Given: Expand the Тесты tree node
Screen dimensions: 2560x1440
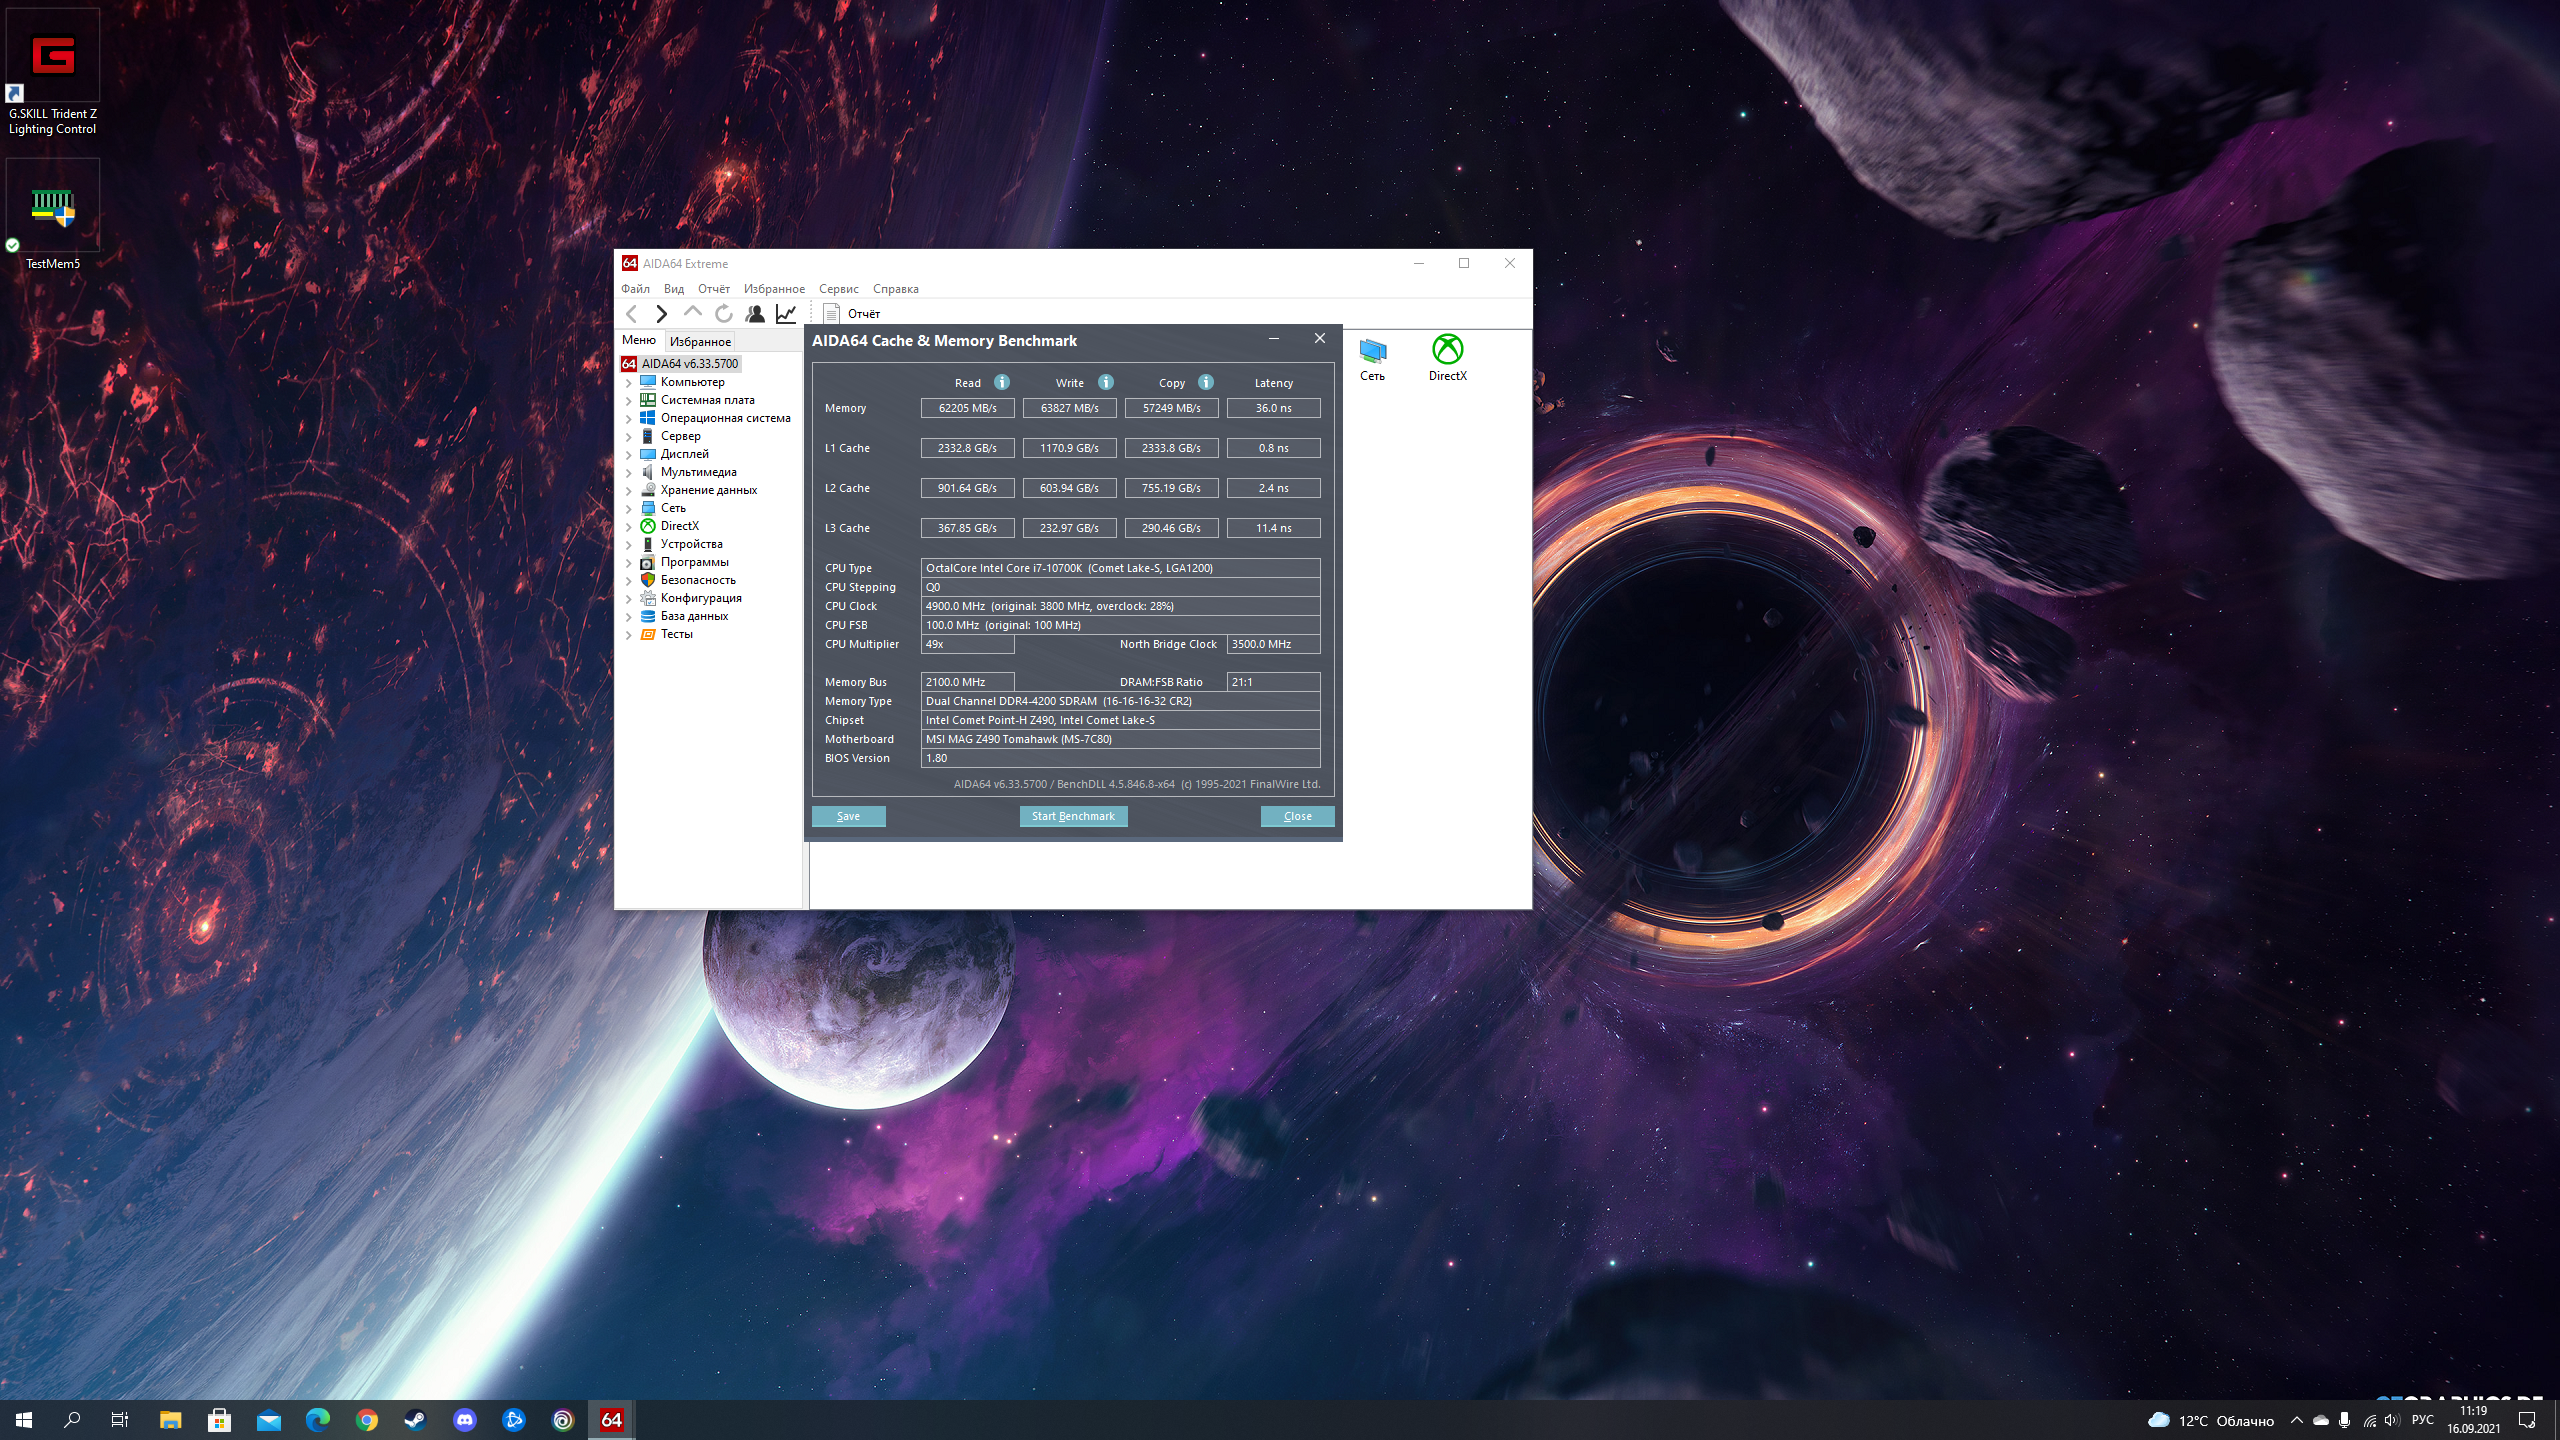Looking at the screenshot, I should 628,635.
